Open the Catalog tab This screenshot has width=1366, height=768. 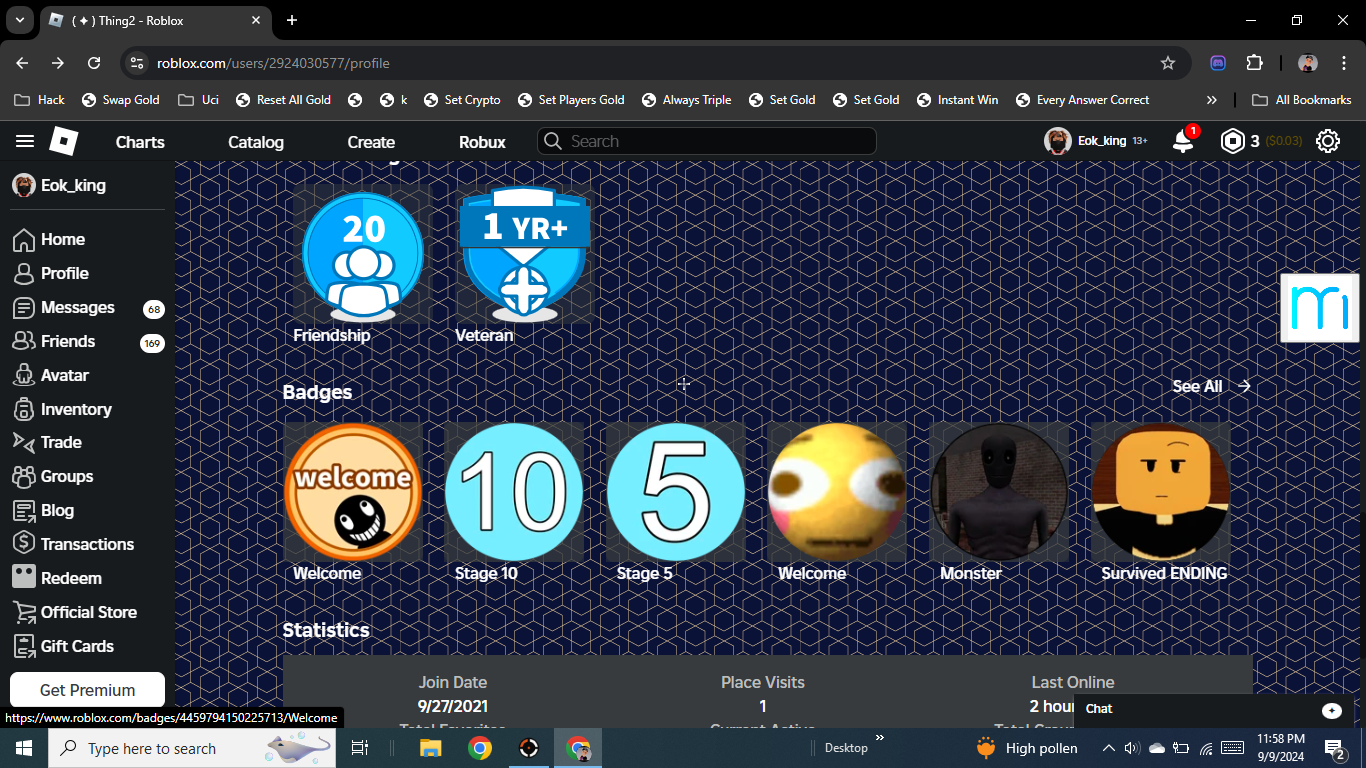(256, 142)
